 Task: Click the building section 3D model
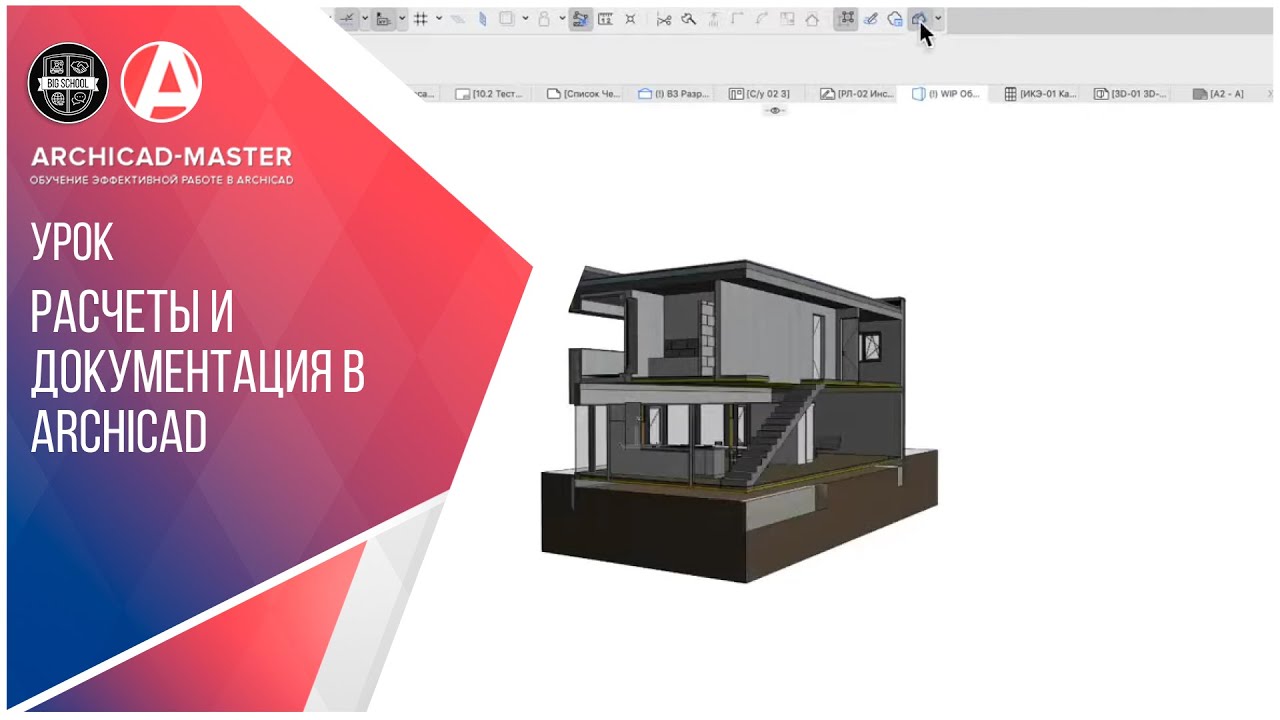[x=739, y=422]
